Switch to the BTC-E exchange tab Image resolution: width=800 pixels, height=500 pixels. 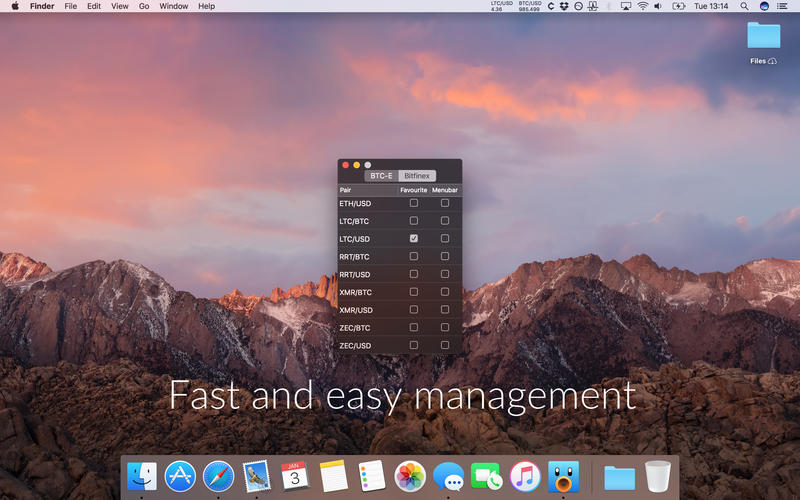(x=381, y=176)
